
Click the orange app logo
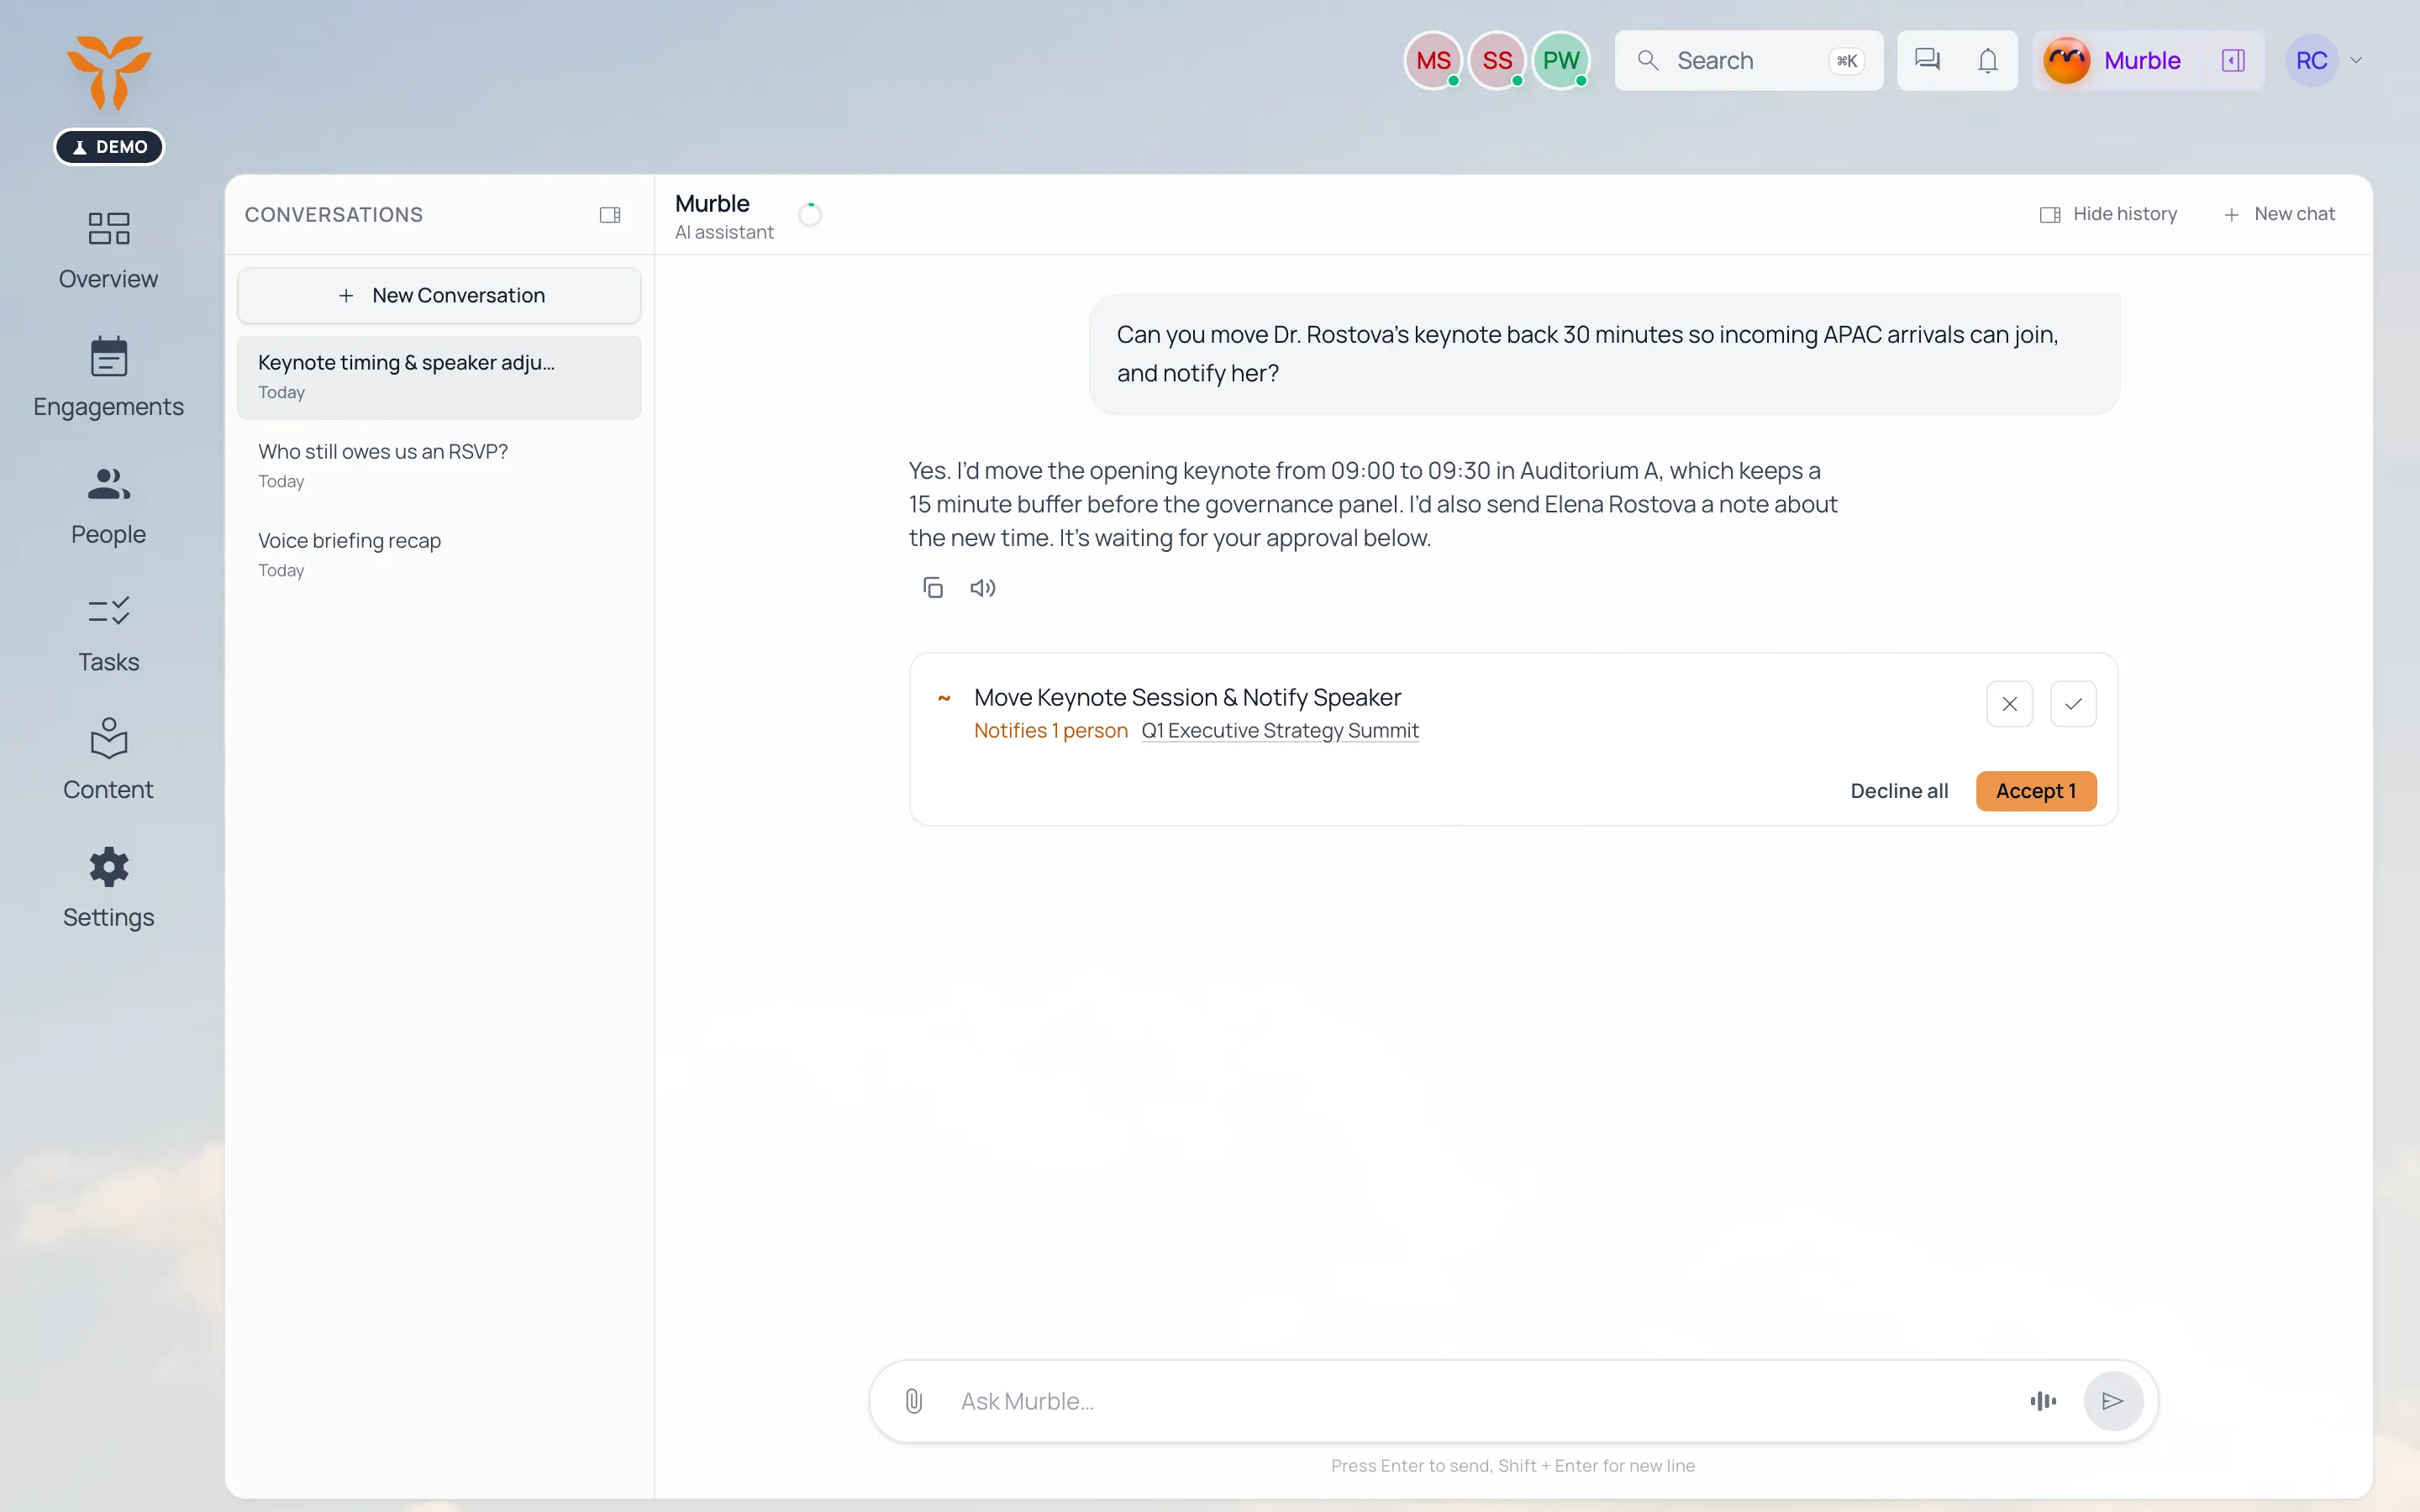coord(109,72)
